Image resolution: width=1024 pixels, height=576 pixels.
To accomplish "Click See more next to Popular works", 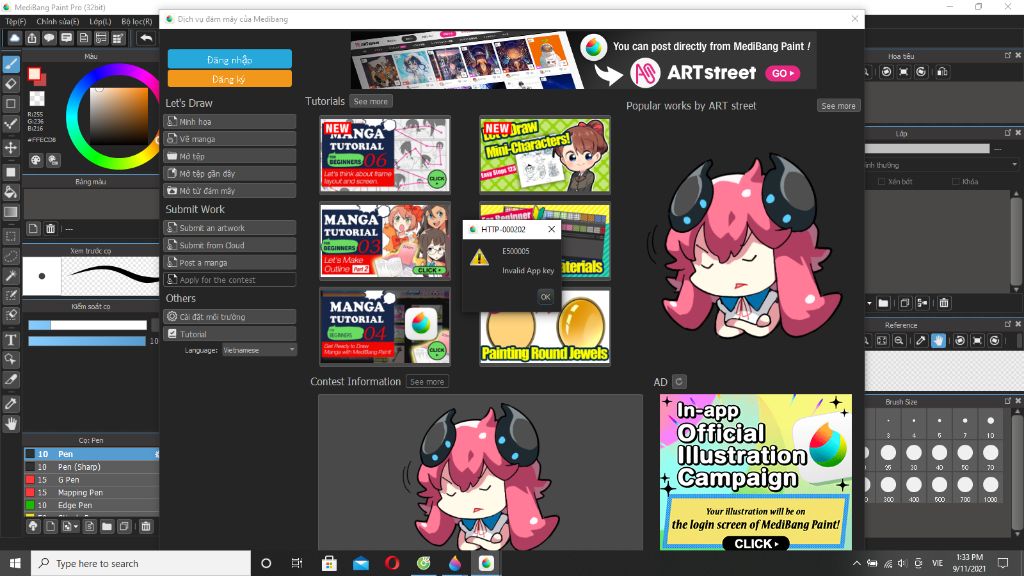I will tap(838, 106).
